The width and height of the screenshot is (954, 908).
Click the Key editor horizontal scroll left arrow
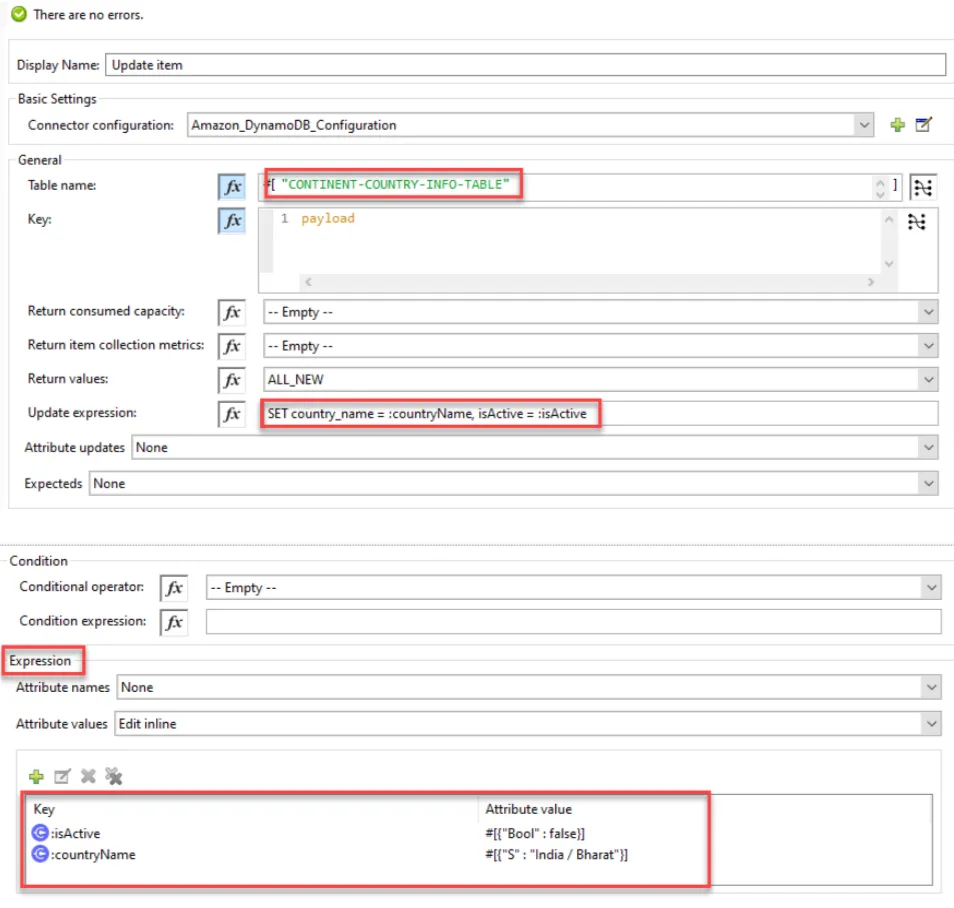(308, 282)
